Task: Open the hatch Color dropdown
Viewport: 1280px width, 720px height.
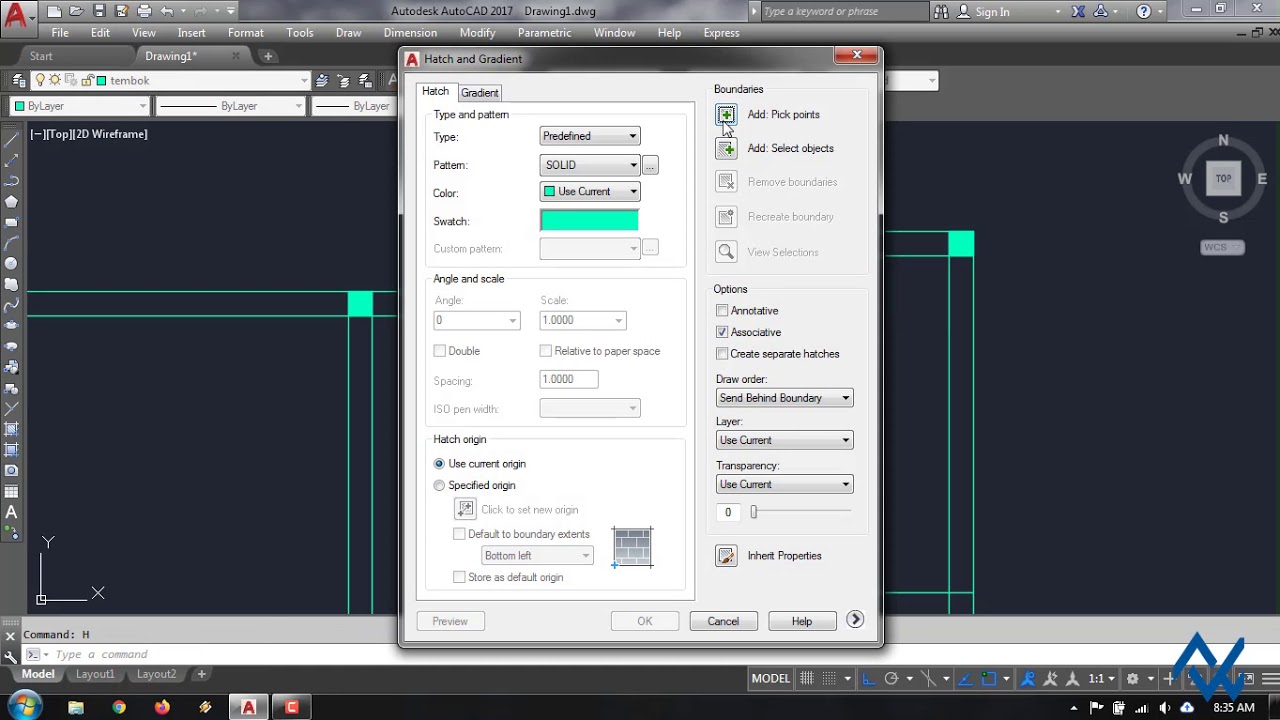Action: pyautogui.click(x=590, y=192)
